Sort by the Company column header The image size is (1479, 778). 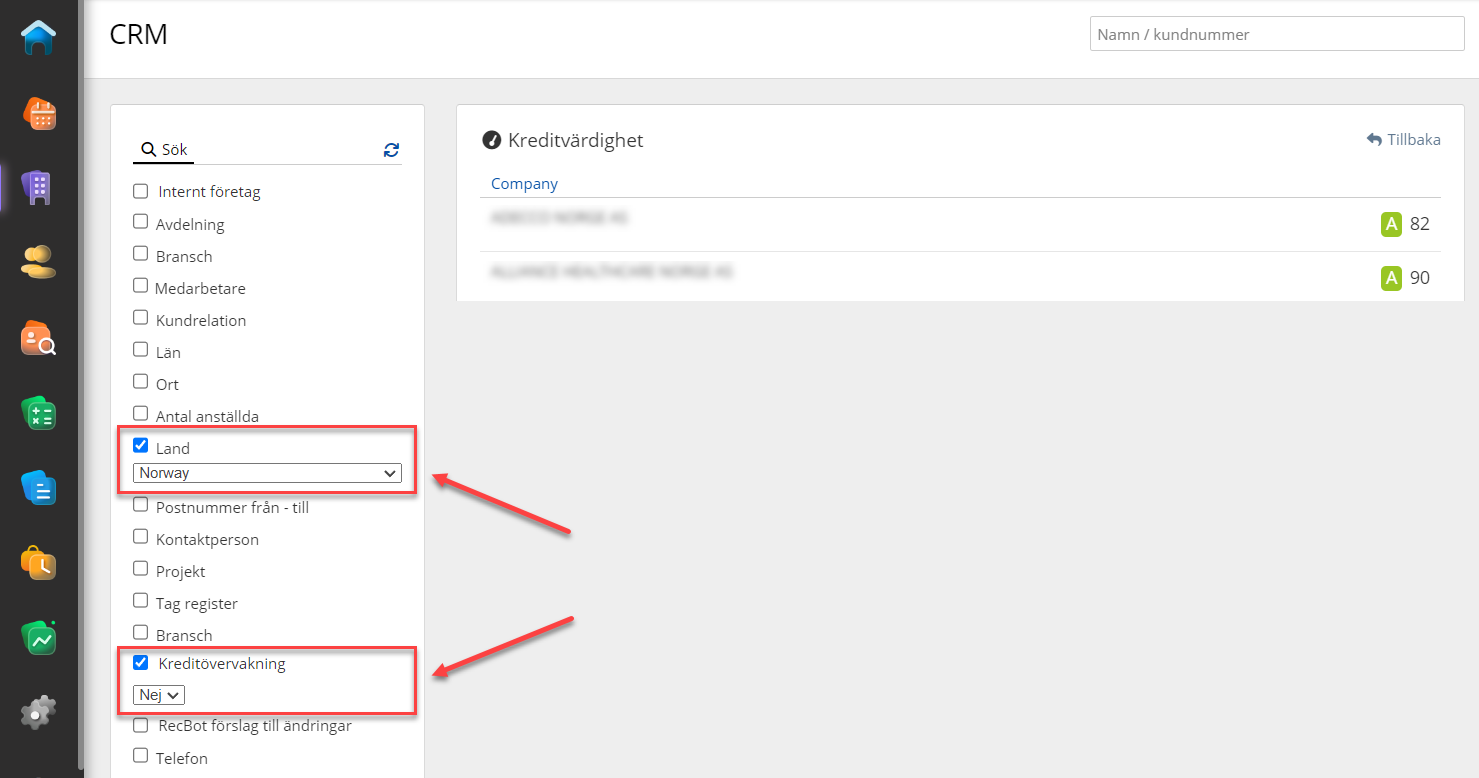[x=524, y=184]
